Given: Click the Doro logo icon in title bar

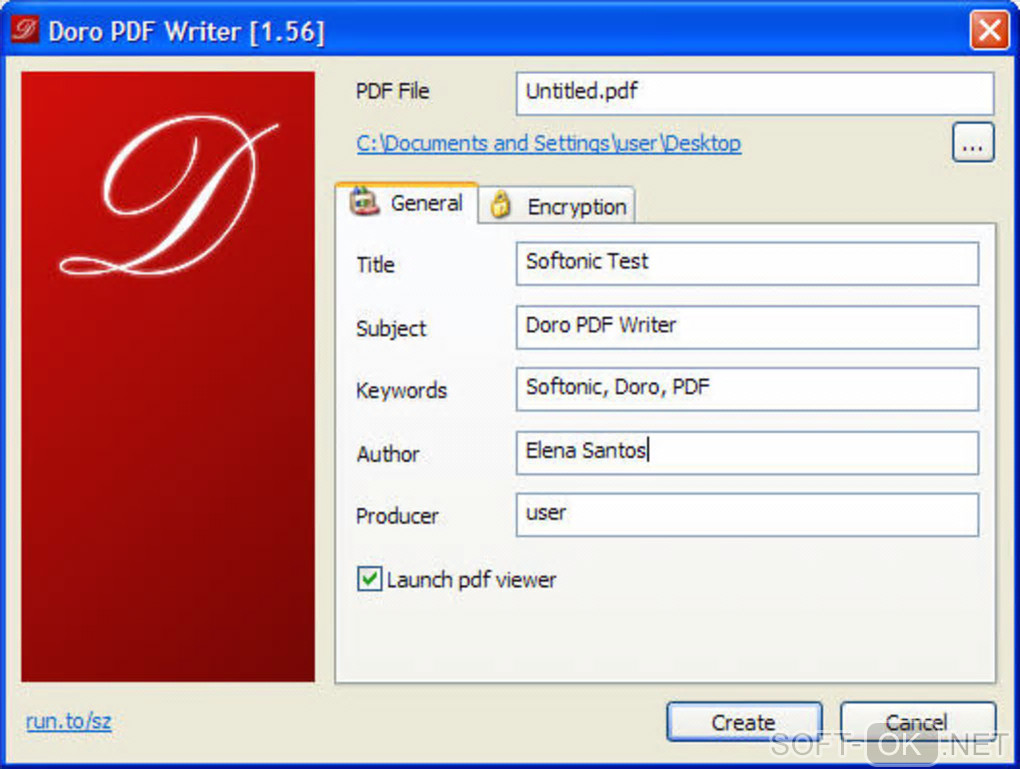Looking at the screenshot, I should pyautogui.click(x=25, y=29).
